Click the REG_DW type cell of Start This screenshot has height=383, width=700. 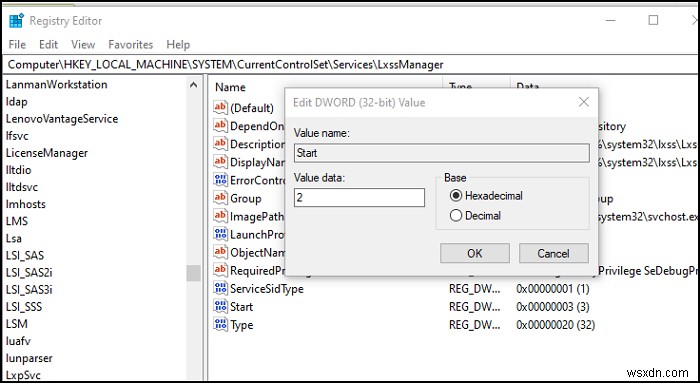point(475,307)
